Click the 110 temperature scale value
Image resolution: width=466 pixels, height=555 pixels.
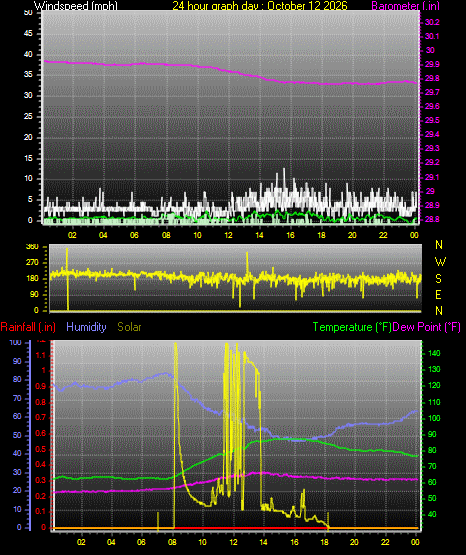[434, 402]
